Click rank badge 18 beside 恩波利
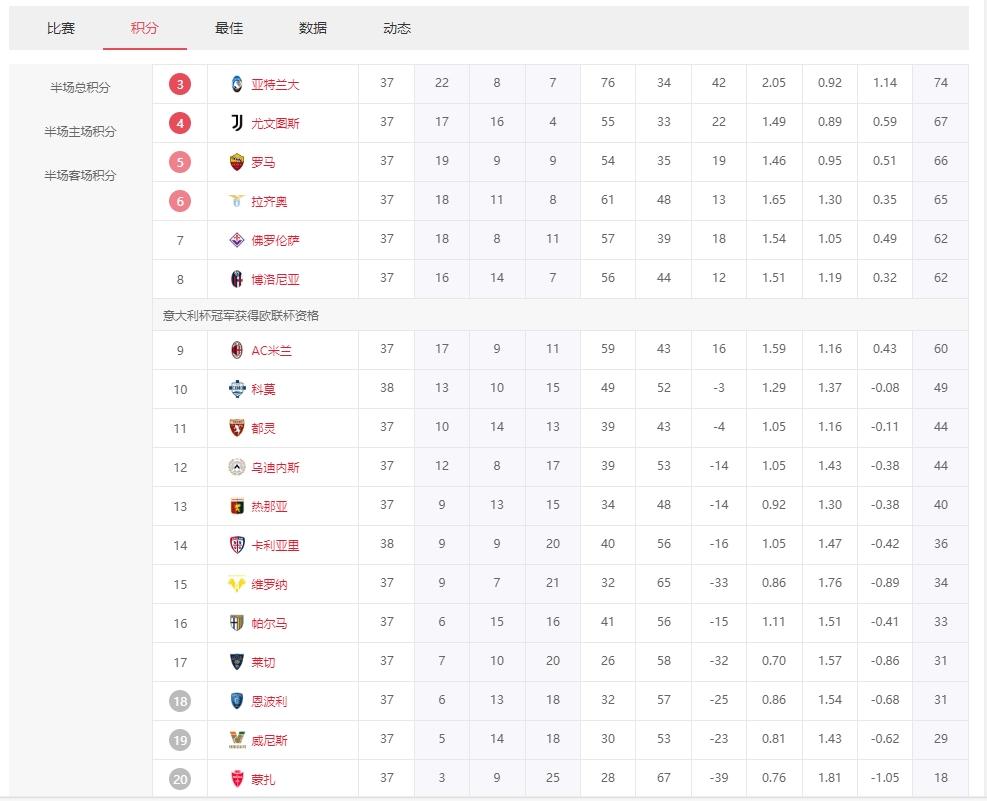Viewport: 987px width, 801px height. [180, 701]
